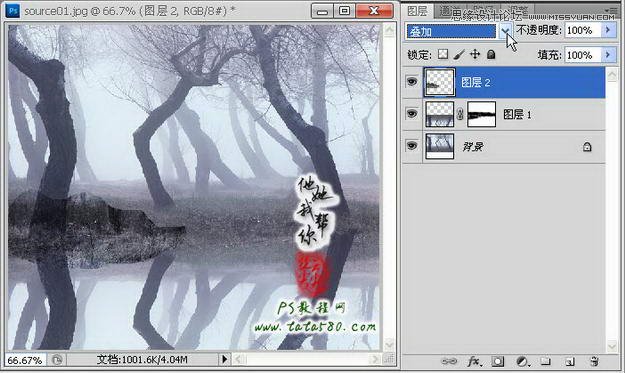This screenshot has width=625, height=373.
Task: Select the 图层 1 layer mask thumbnail
Action: click(482, 114)
